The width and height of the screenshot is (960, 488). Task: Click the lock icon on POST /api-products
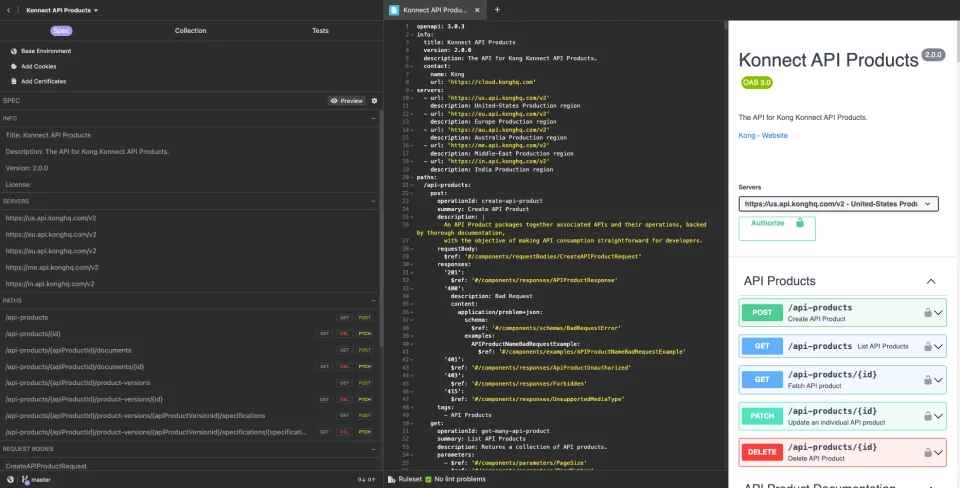click(928, 313)
